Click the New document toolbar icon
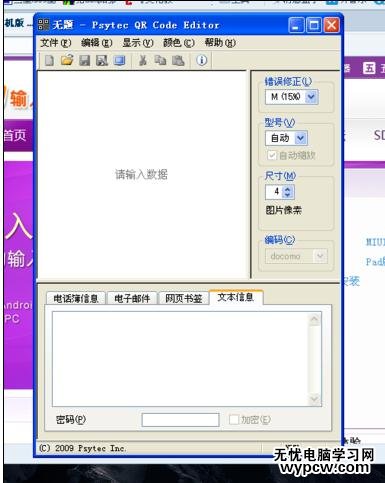Viewport: 385px width, 483px height. pos(49,61)
